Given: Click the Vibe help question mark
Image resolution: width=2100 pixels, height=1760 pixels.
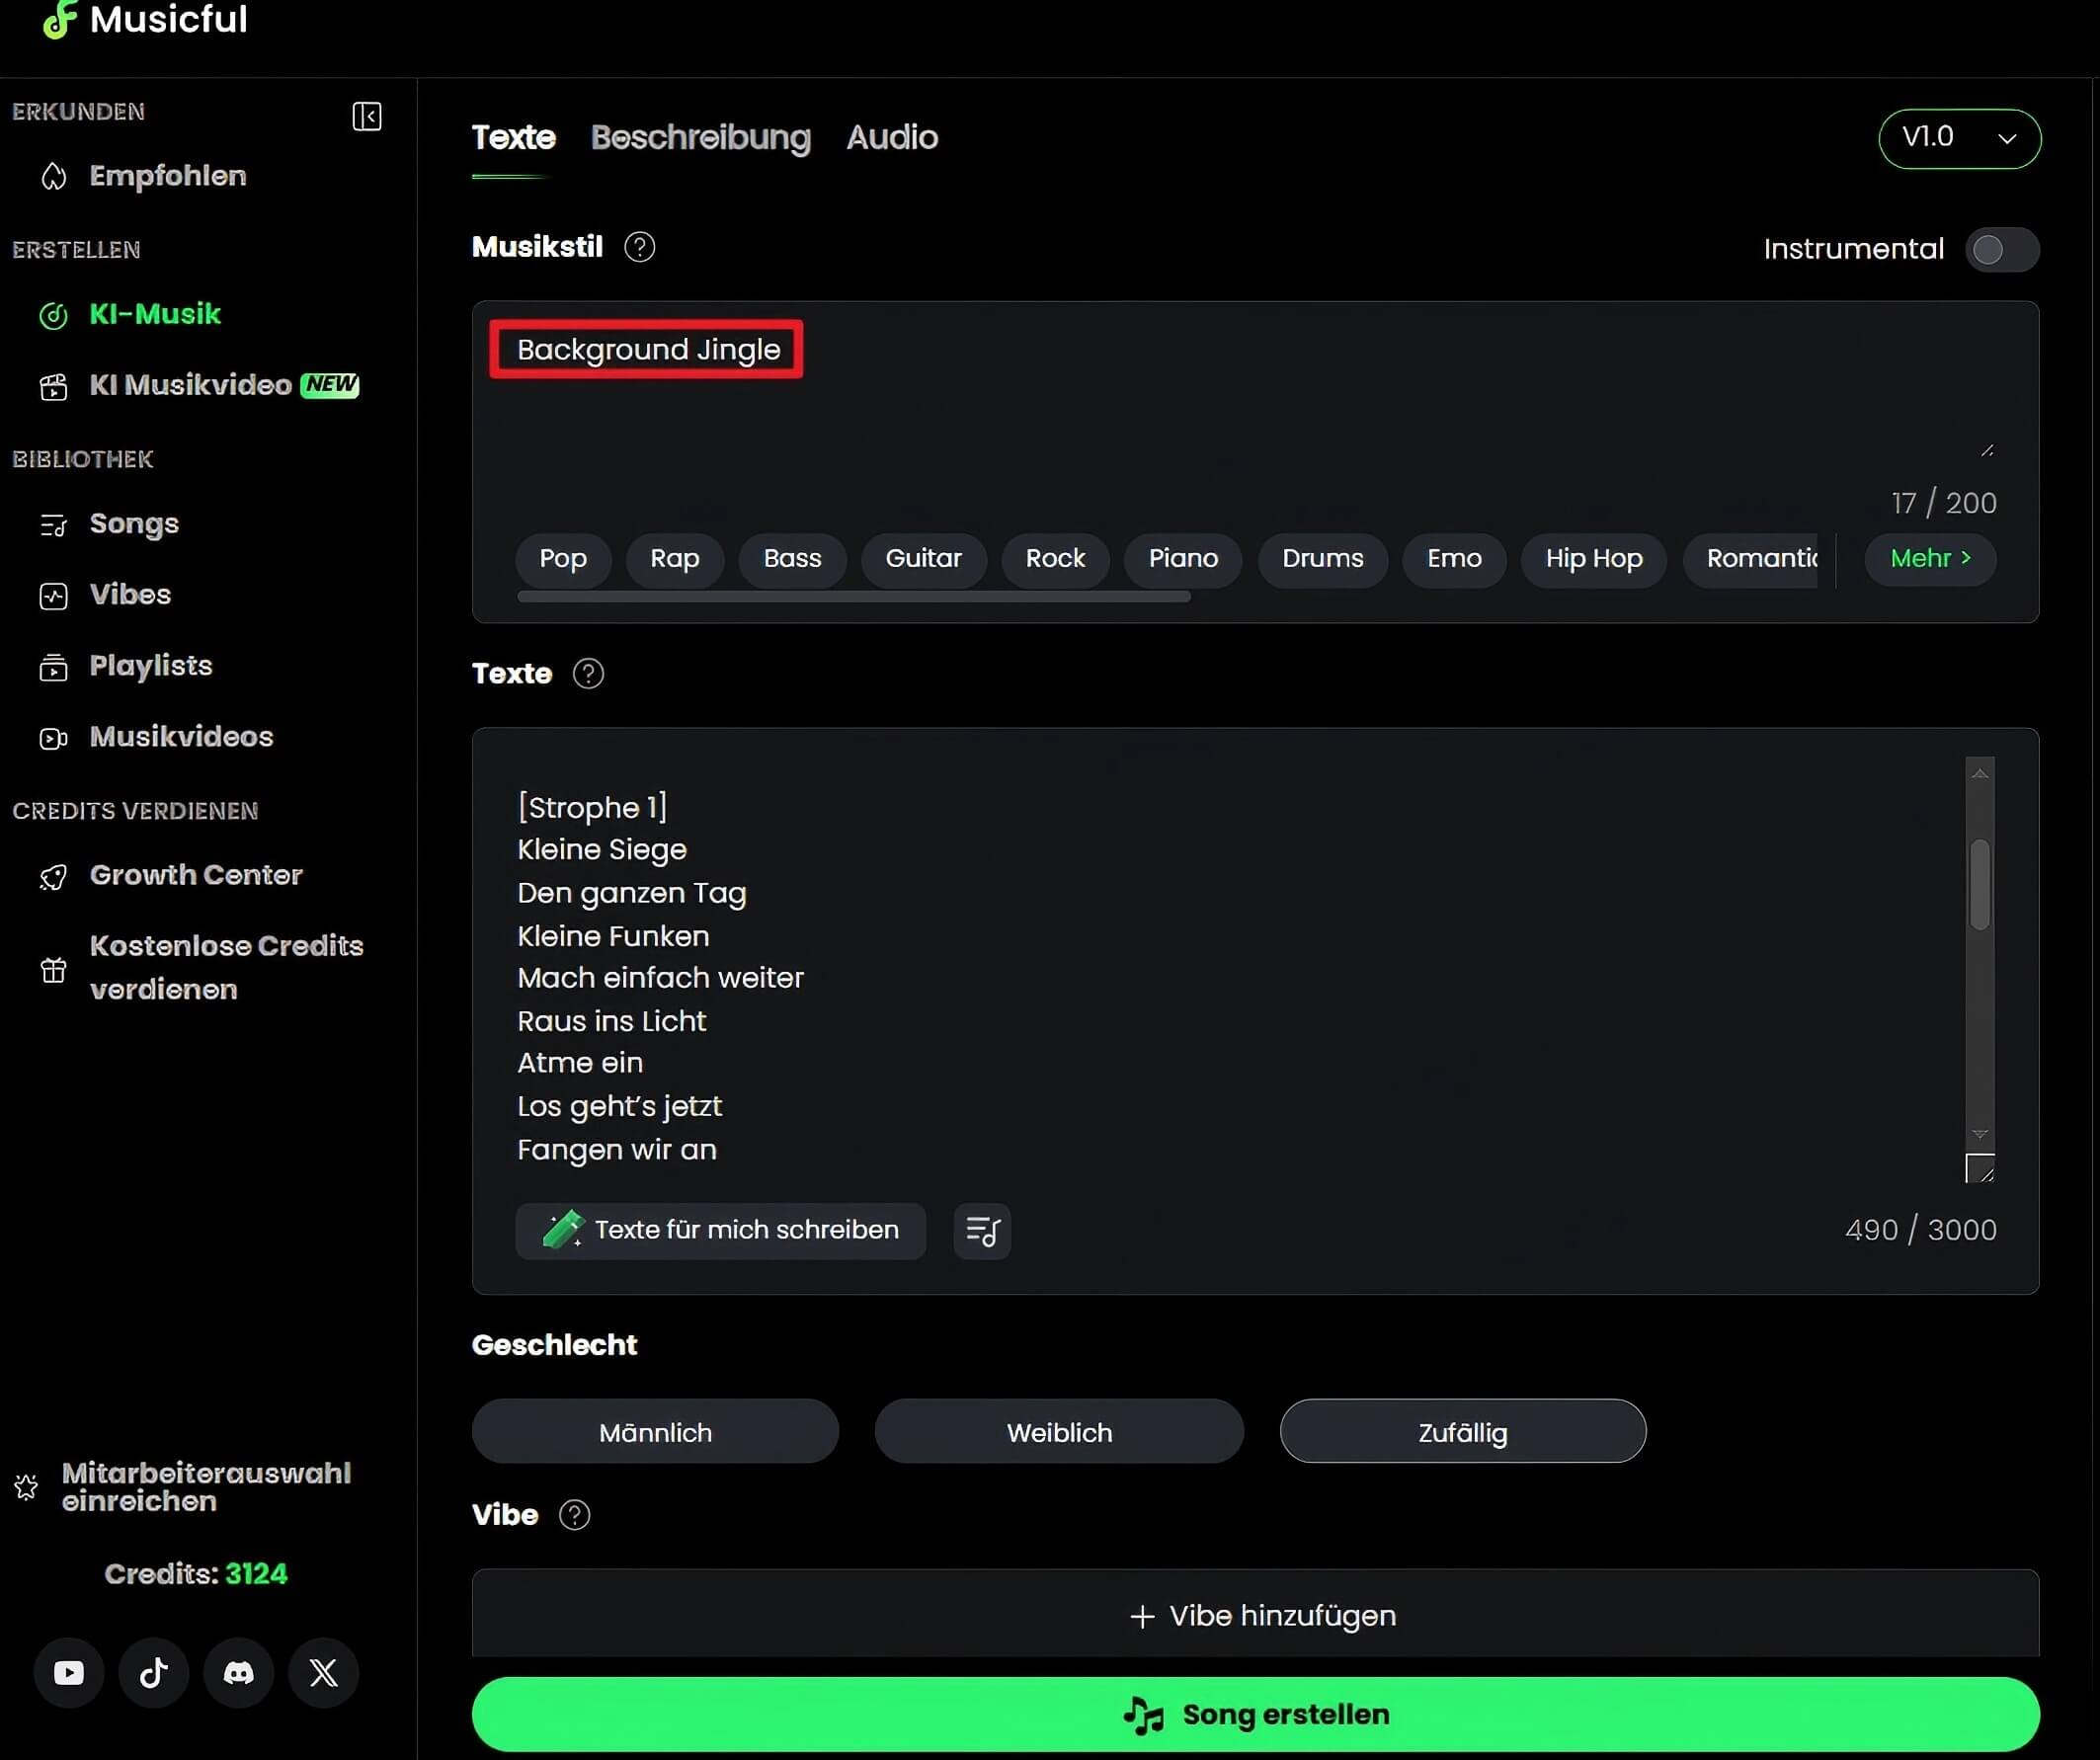Looking at the screenshot, I should (574, 1515).
